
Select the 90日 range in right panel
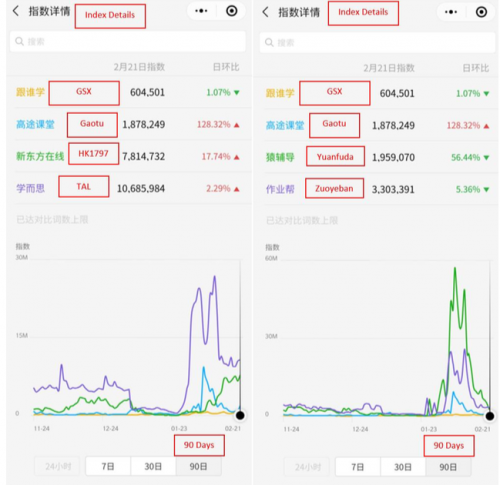[x=448, y=467]
